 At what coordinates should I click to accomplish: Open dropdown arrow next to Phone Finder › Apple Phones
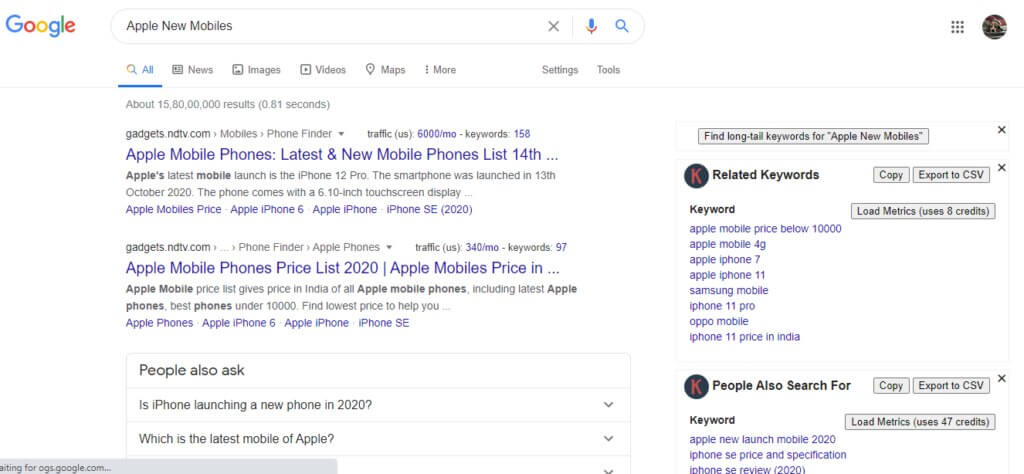click(x=389, y=248)
